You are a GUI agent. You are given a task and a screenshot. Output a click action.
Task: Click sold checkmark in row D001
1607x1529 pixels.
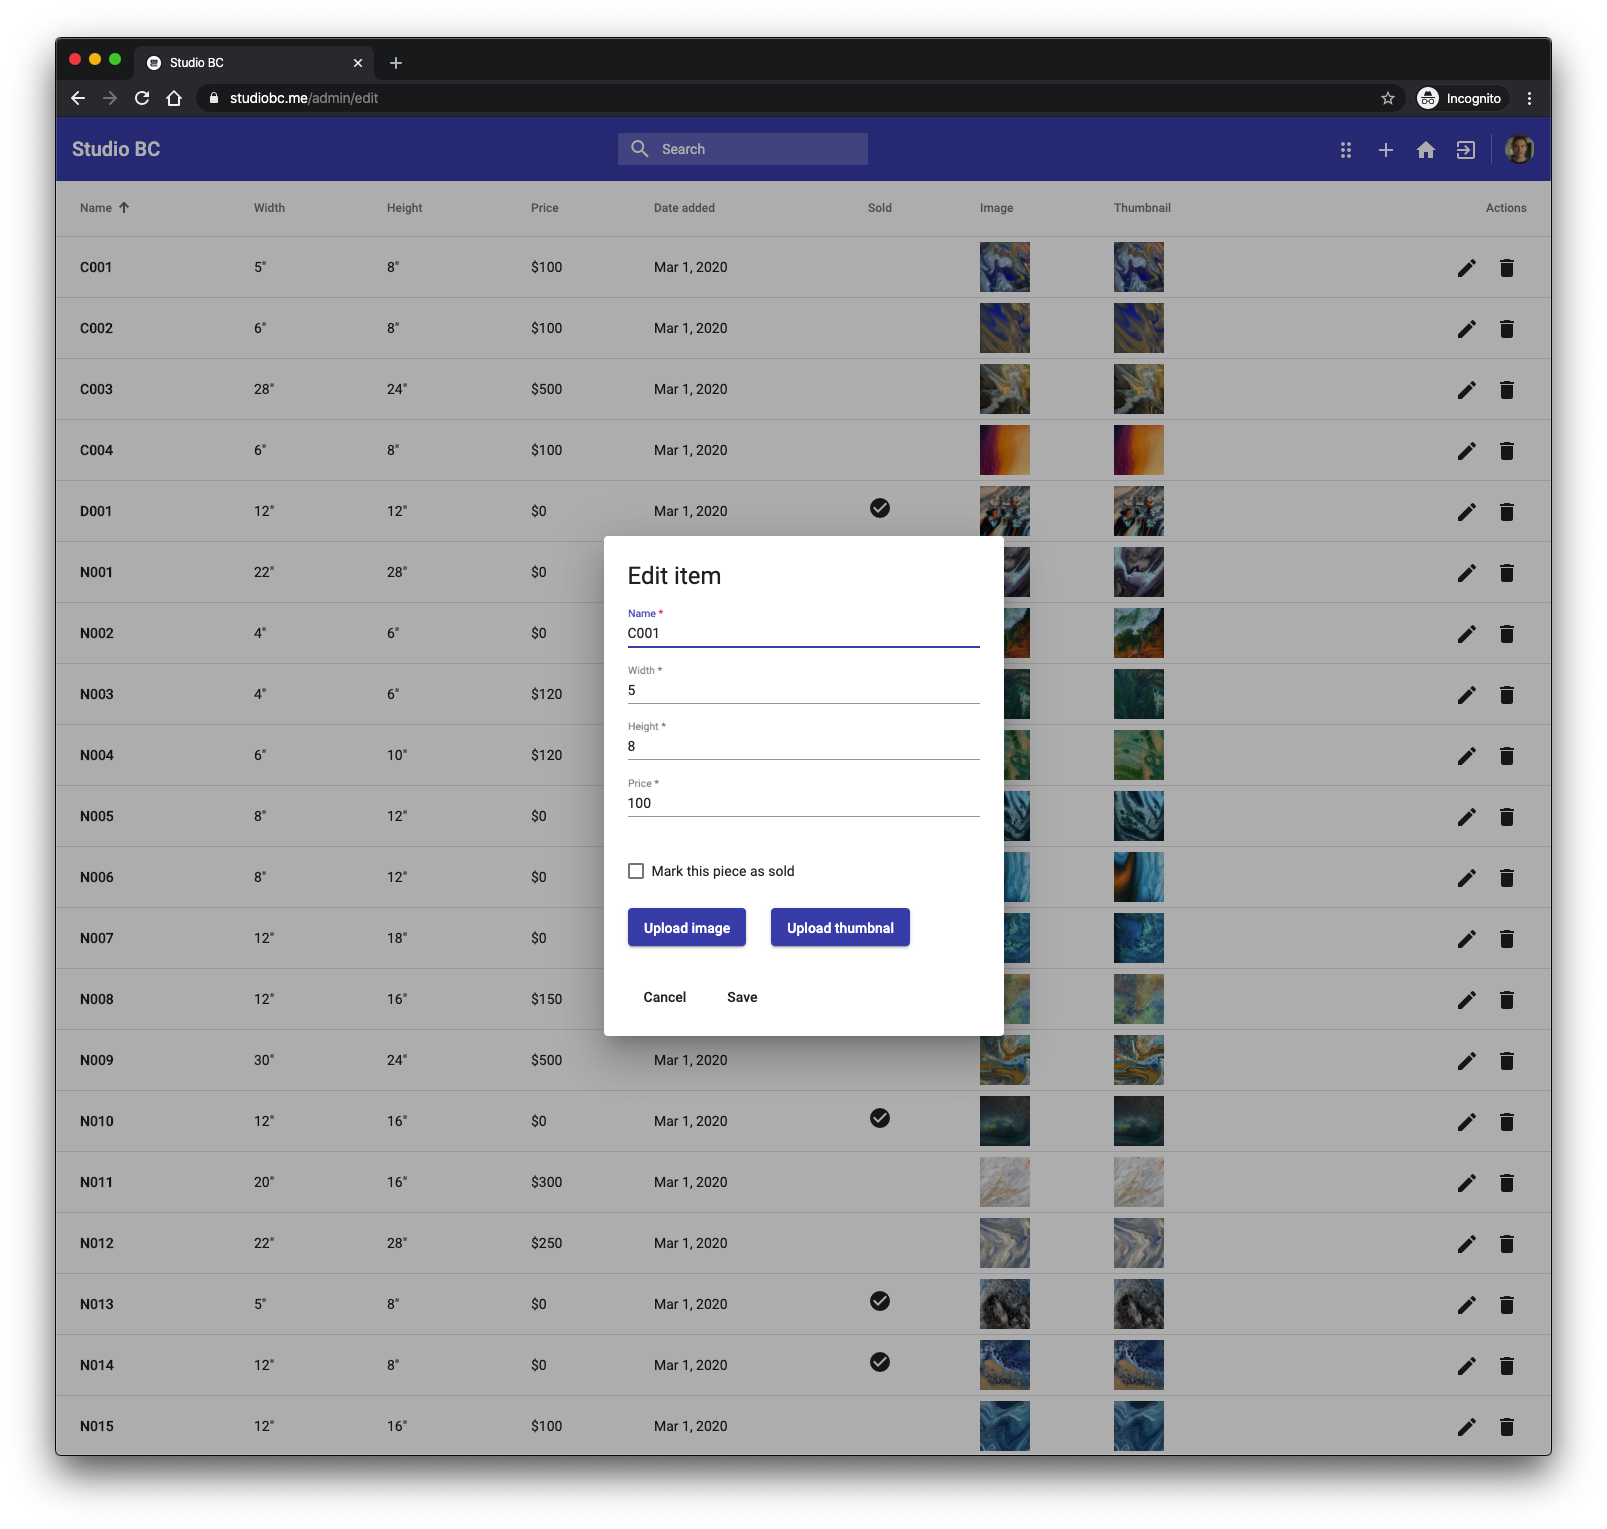pyautogui.click(x=880, y=508)
